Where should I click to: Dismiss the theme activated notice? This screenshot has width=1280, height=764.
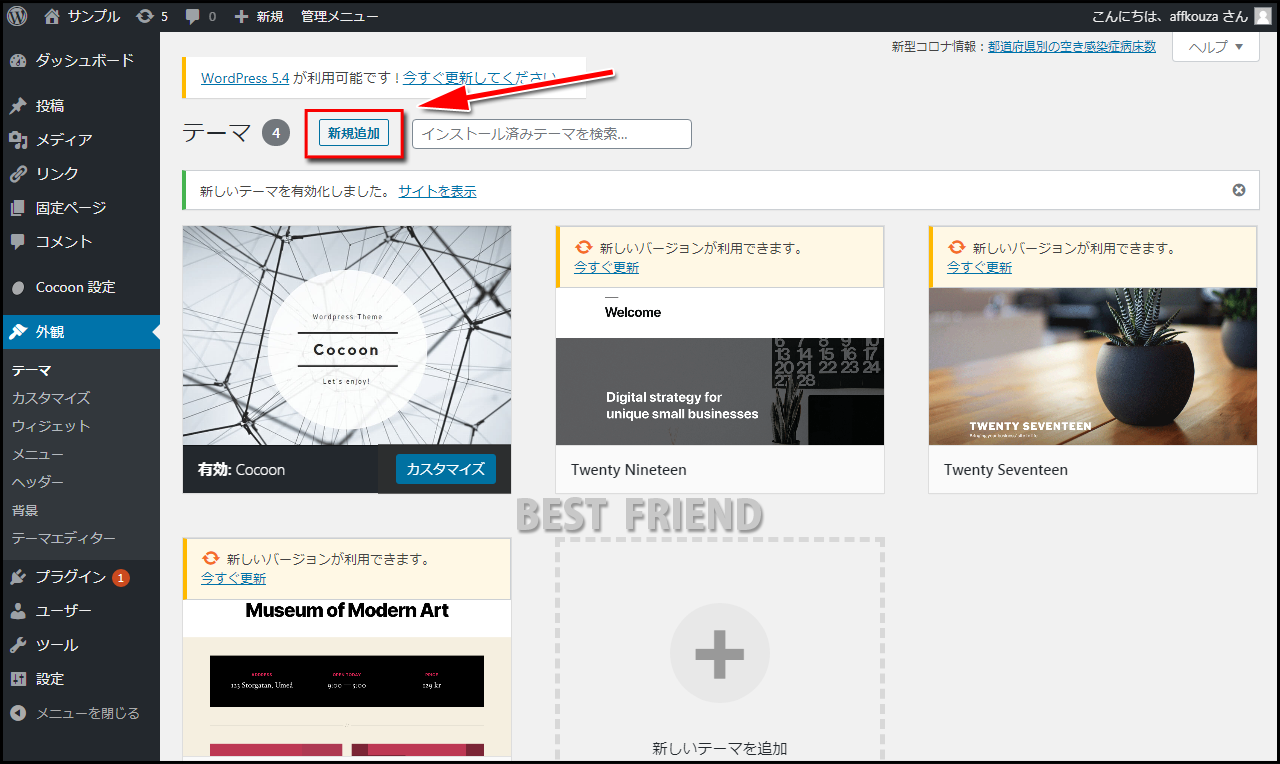pyautogui.click(x=1239, y=190)
